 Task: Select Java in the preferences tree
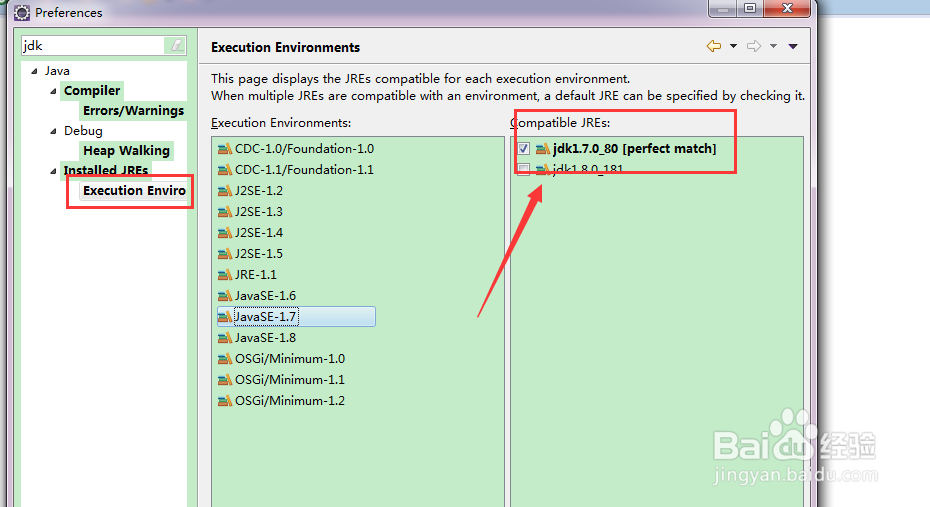point(57,71)
